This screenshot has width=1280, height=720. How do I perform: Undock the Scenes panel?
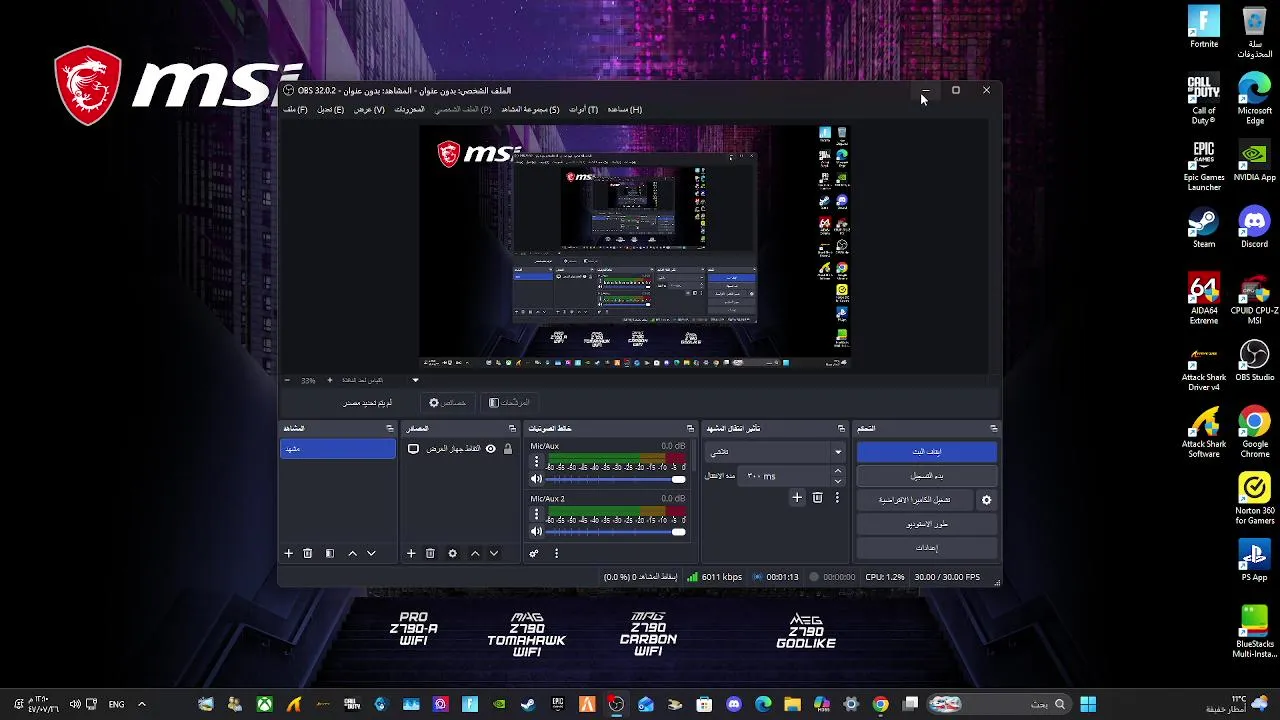390,428
